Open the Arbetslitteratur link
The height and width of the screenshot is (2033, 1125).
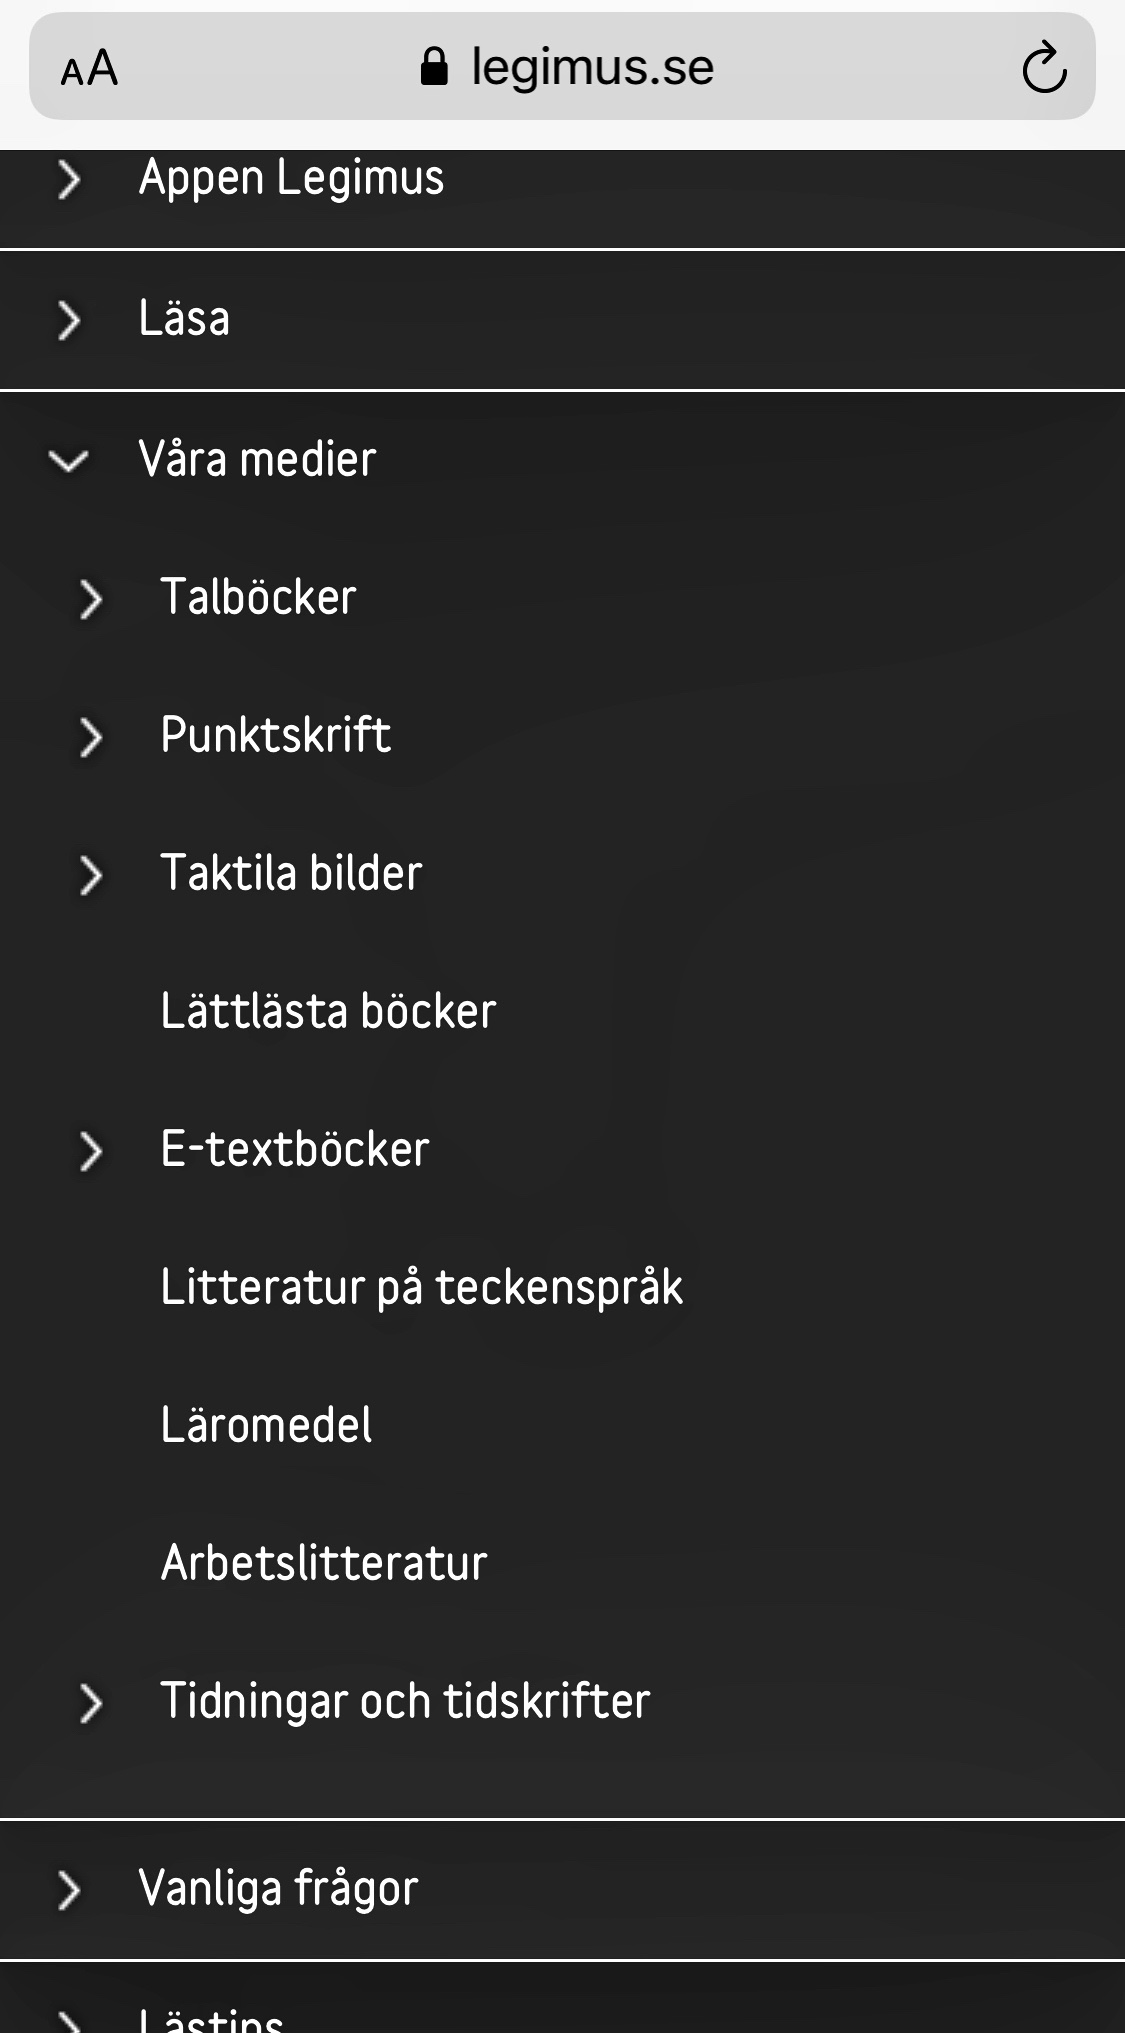click(323, 1563)
